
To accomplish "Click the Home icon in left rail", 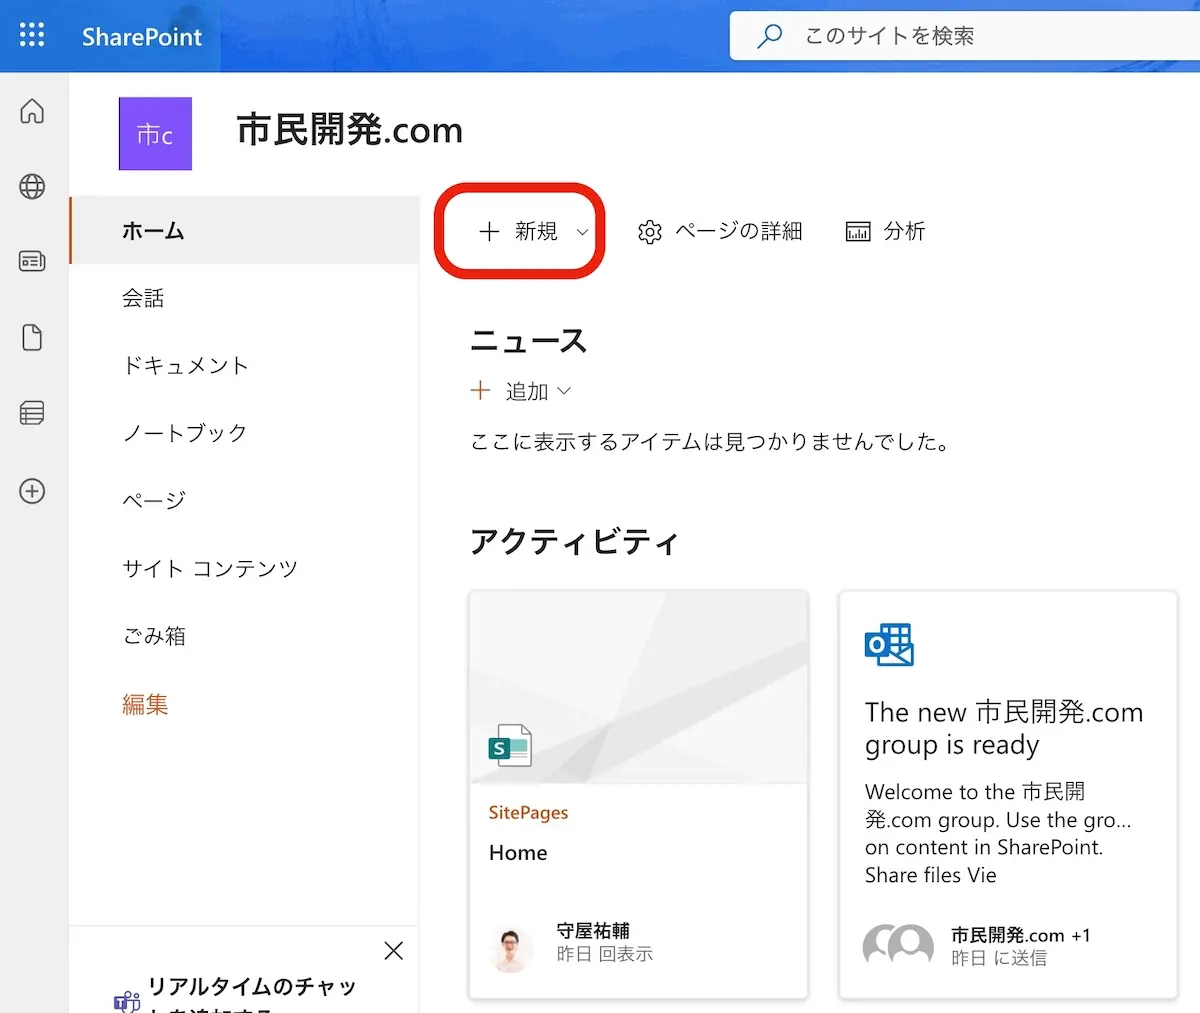I will coord(32,111).
